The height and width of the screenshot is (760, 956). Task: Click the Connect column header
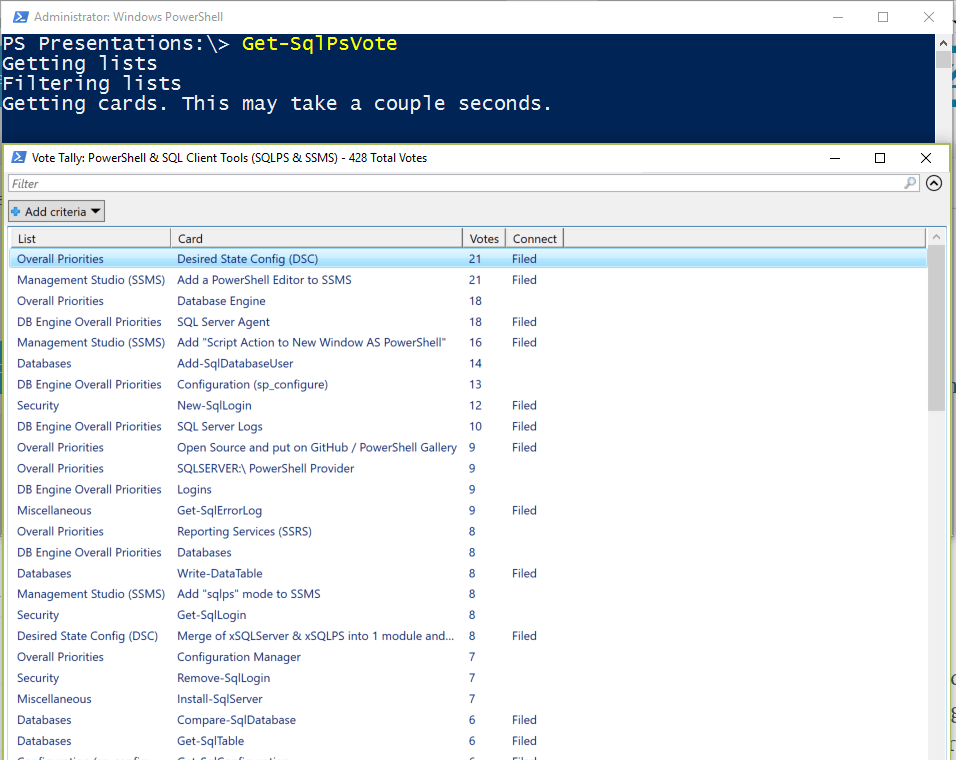tap(534, 238)
